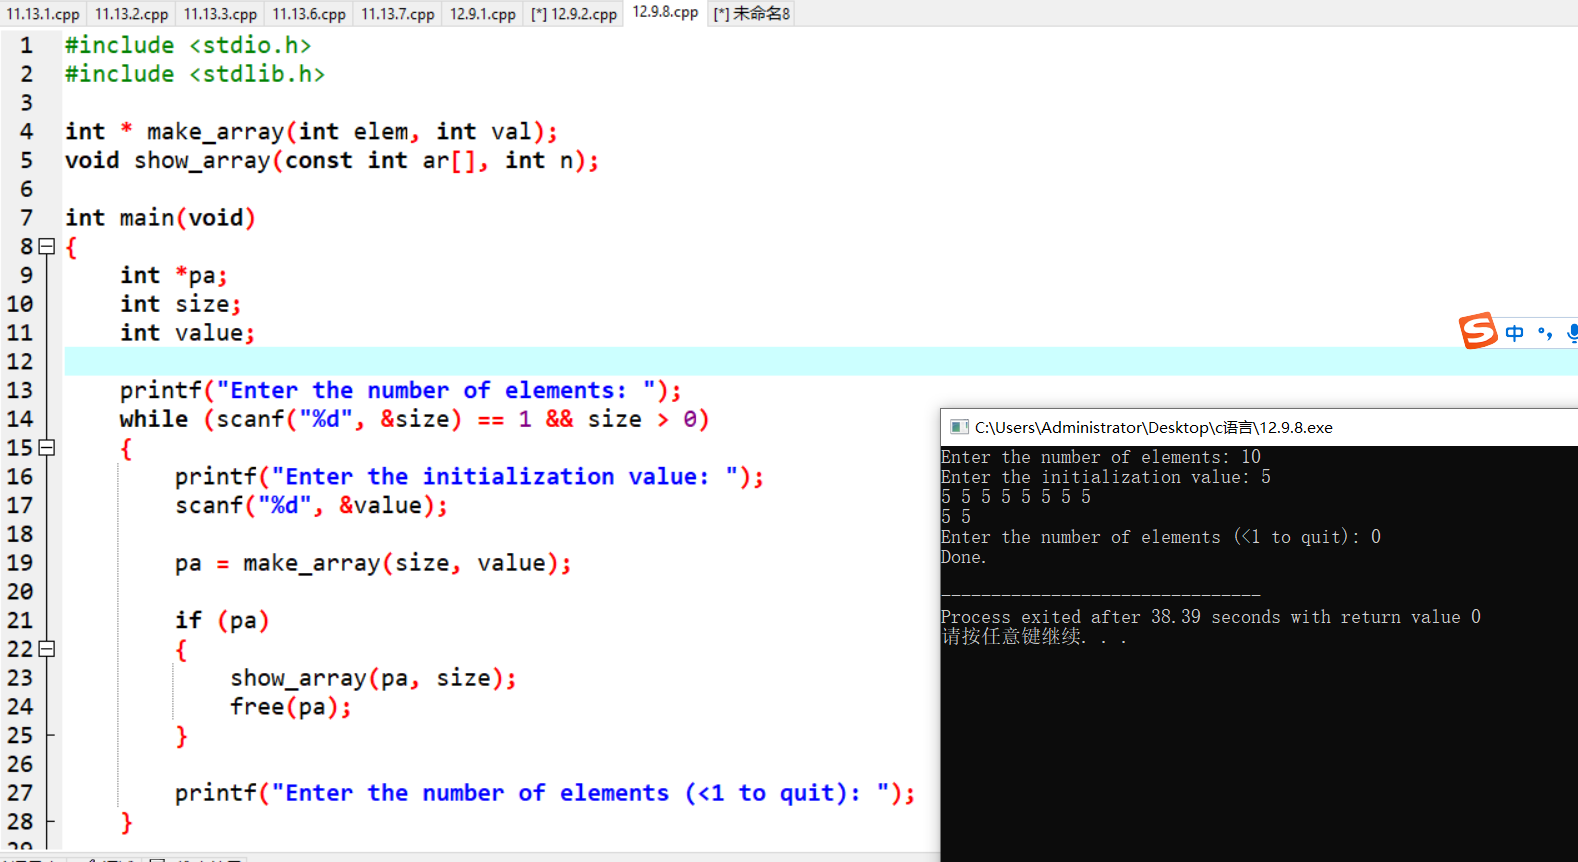Viewport: 1578px width, 862px height.
Task: Open the 11.13.2.cpp tab
Action: coord(131,14)
